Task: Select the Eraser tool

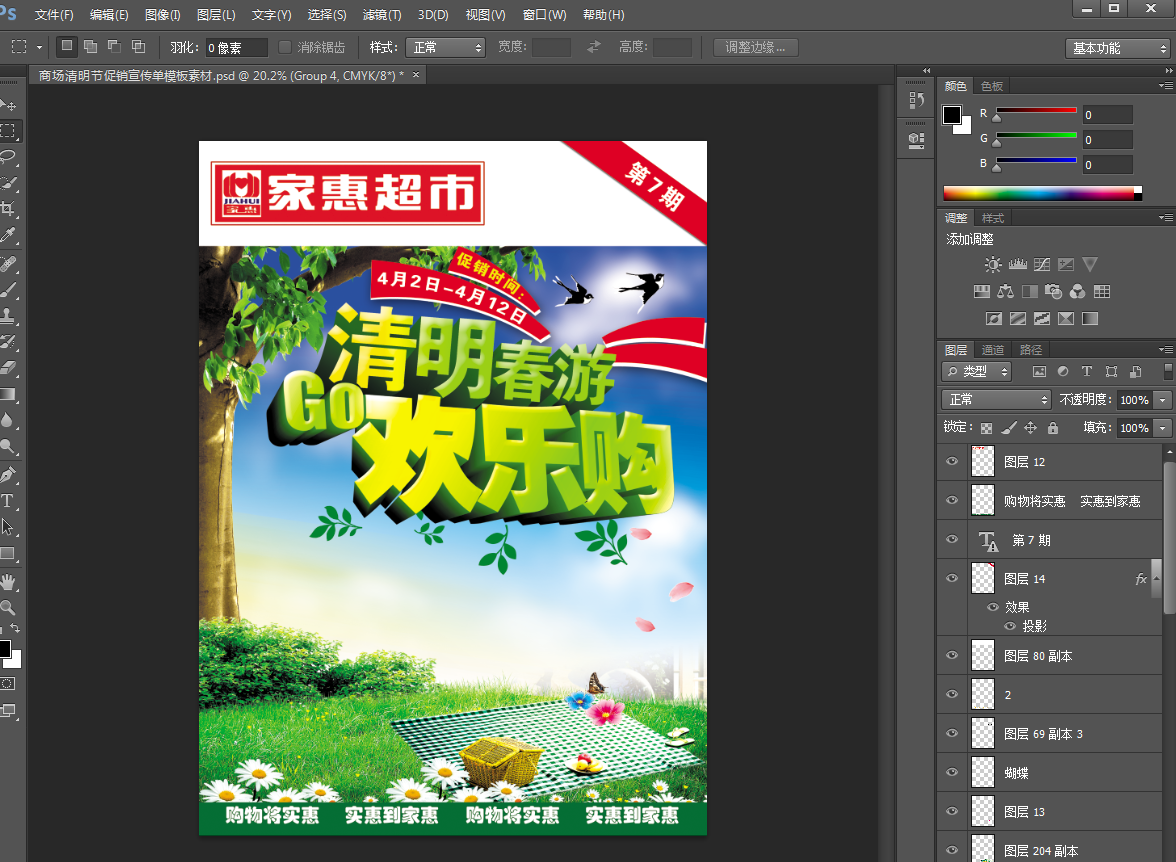Action: (8, 368)
